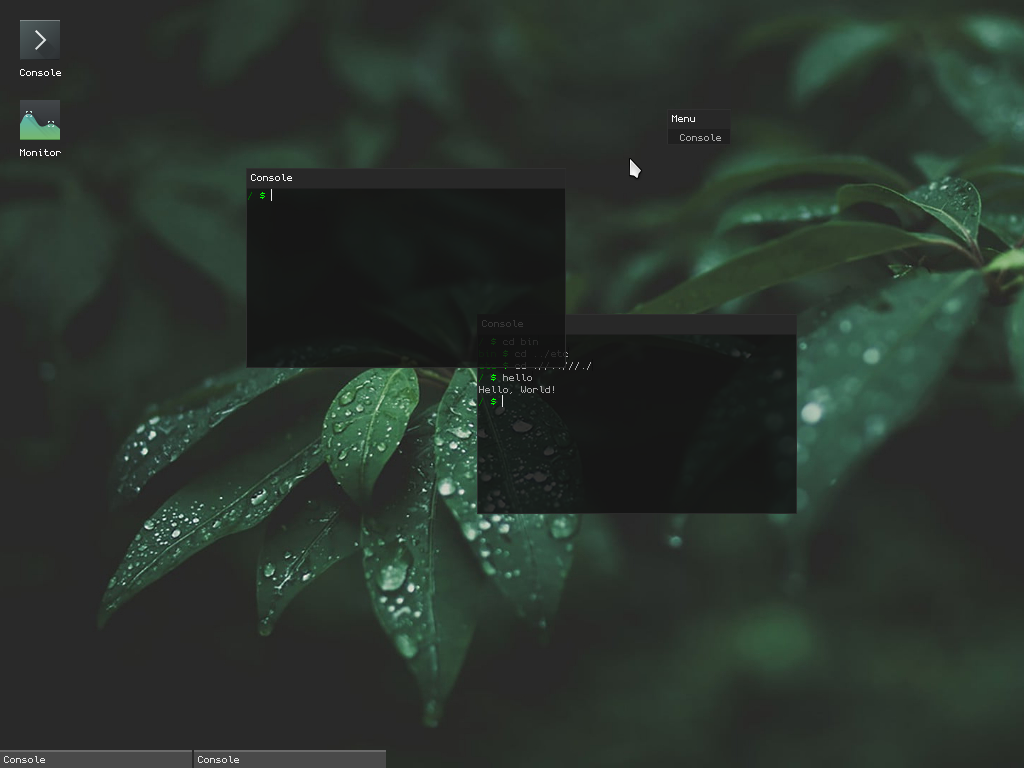Open the Console desktop icon with arrow

click(40, 40)
